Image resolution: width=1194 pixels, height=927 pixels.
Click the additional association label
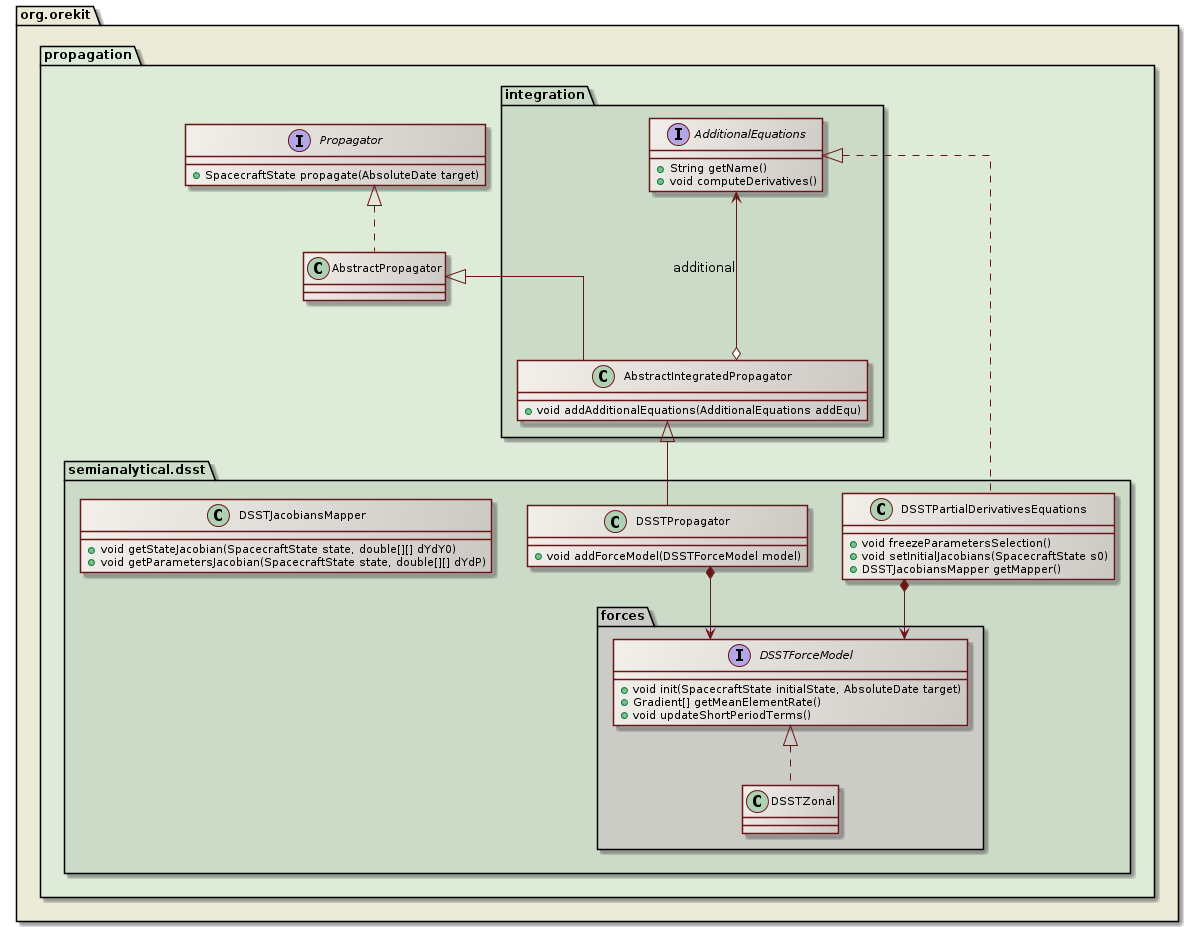(x=705, y=267)
